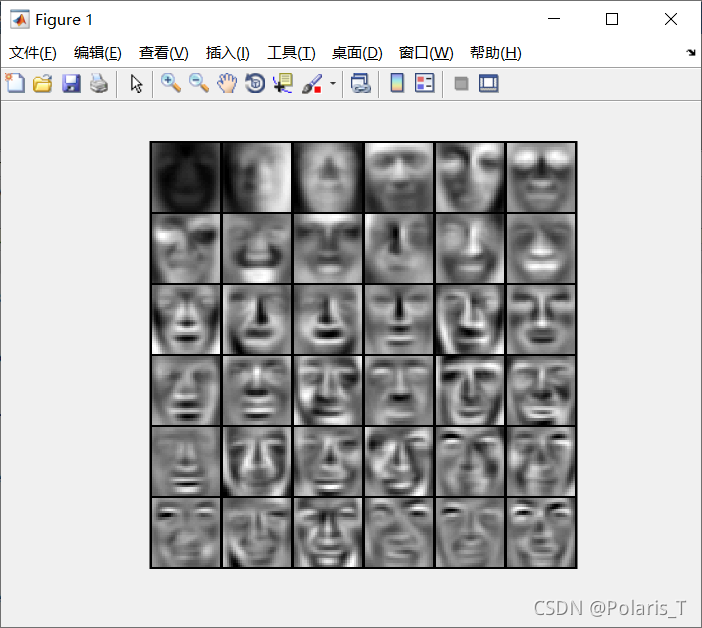Image resolution: width=702 pixels, height=628 pixels.
Task: Select the Brush data tool
Action: pos(312,84)
